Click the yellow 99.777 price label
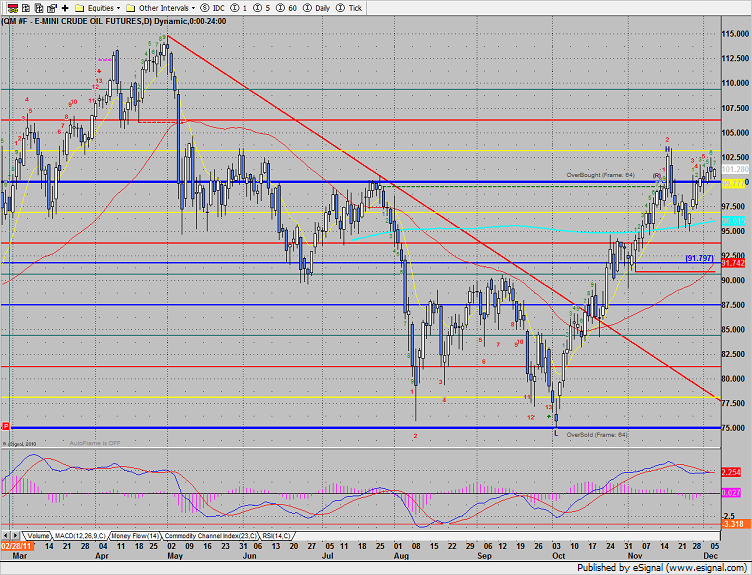This screenshot has width=752, height=575. [x=733, y=184]
